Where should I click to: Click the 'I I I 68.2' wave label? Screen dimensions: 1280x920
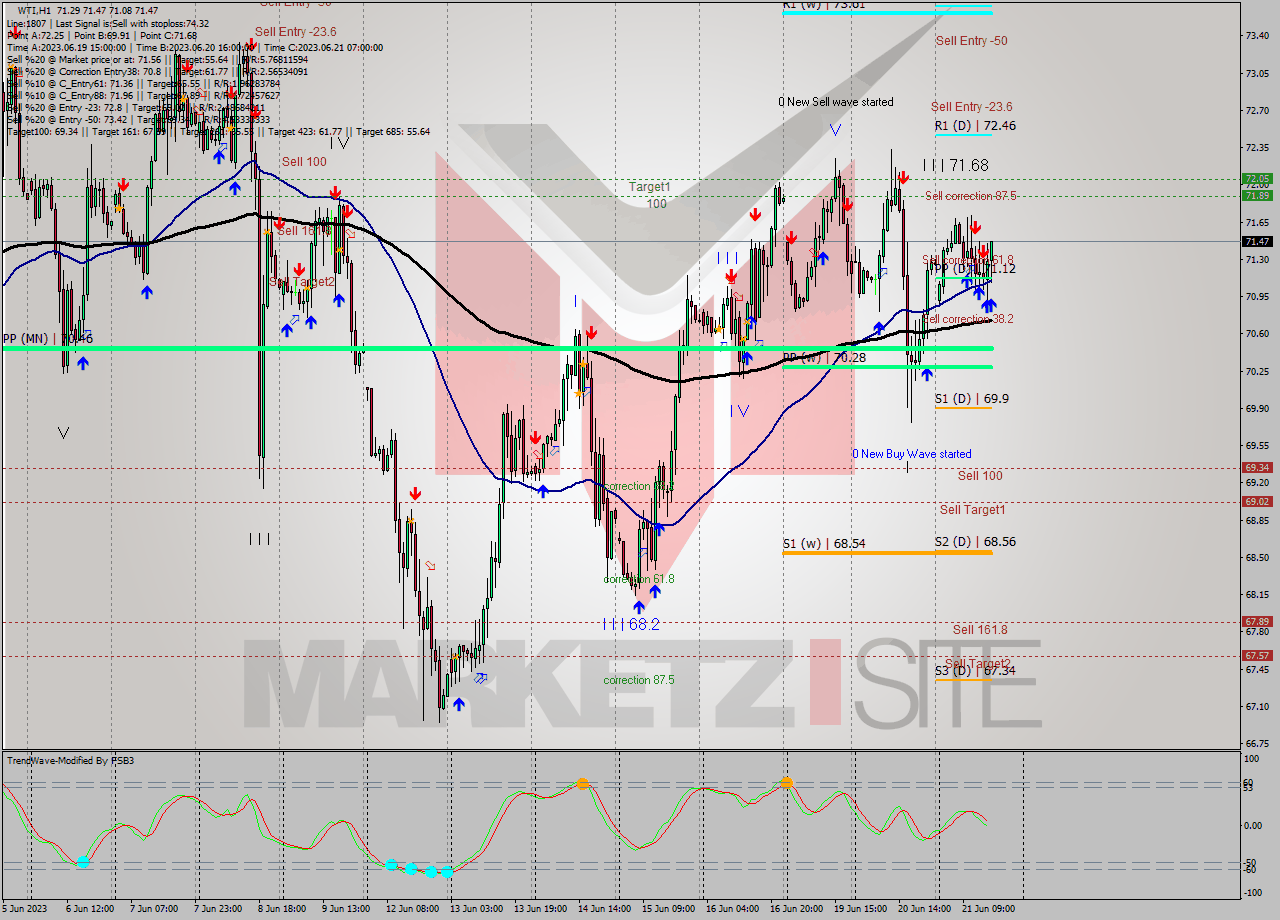[x=631, y=624]
